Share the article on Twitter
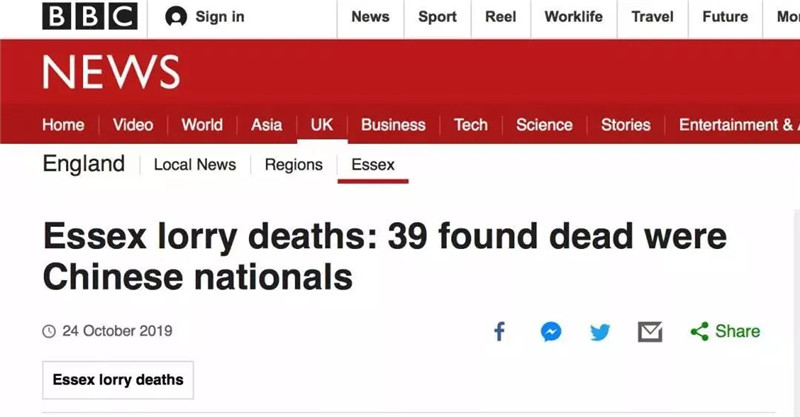Viewport: 800px width, 417px height. [x=600, y=331]
